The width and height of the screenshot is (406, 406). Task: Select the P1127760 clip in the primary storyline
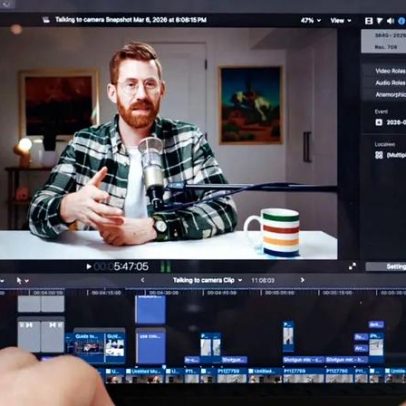tap(339, 375)
